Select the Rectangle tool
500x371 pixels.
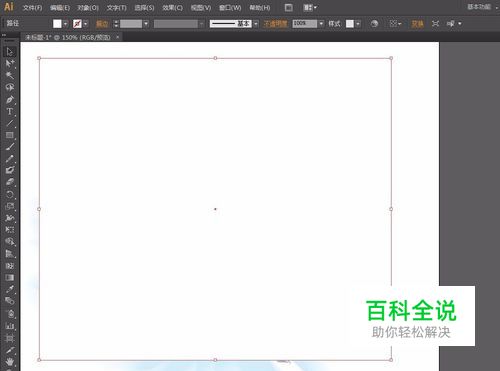[10, 135]
